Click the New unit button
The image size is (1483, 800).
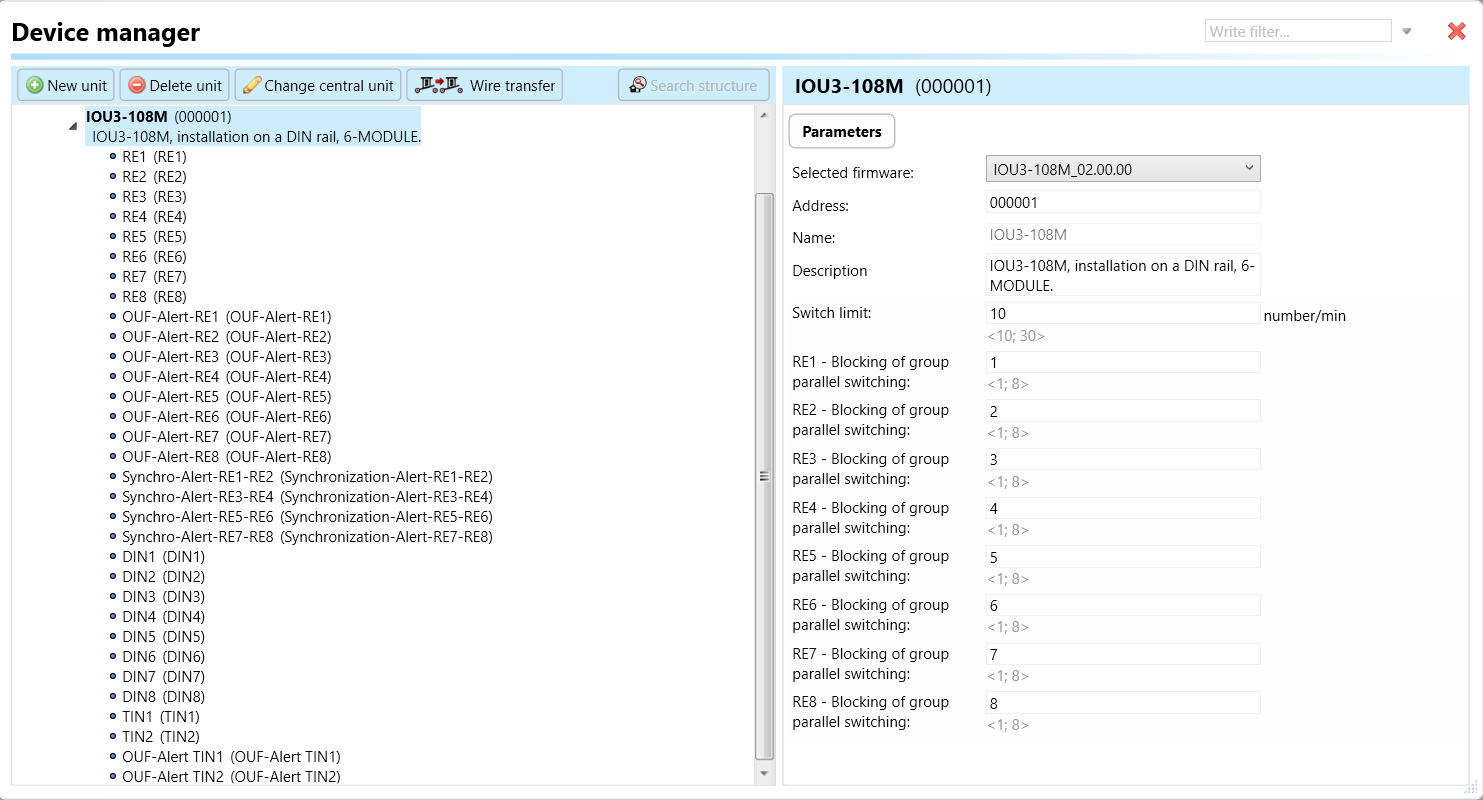[66, 85]
